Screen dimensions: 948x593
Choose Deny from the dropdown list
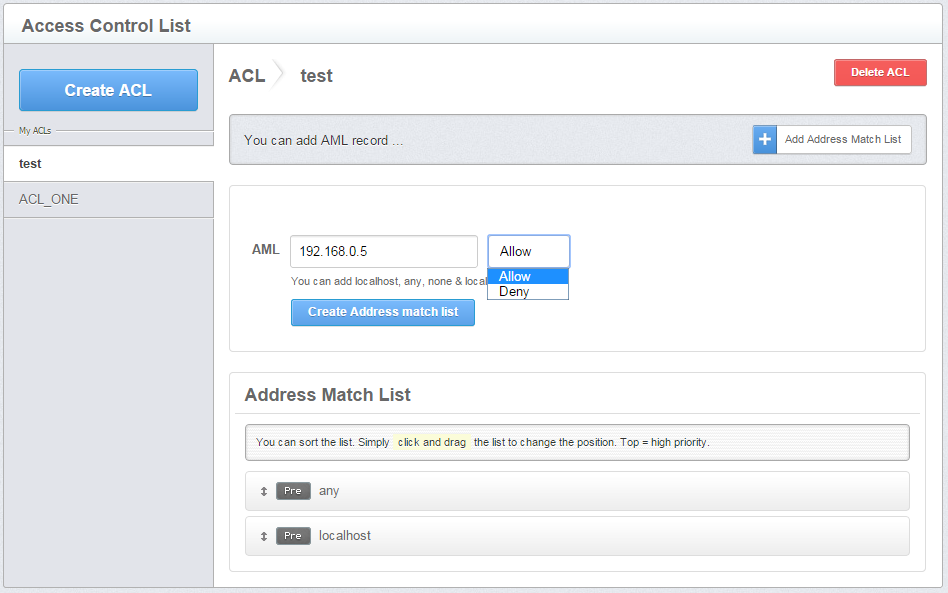click(515, 292)
